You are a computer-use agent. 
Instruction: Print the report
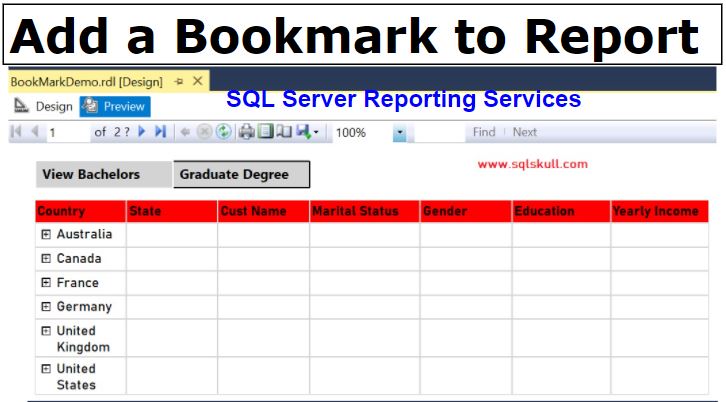[x=246, y=132]
